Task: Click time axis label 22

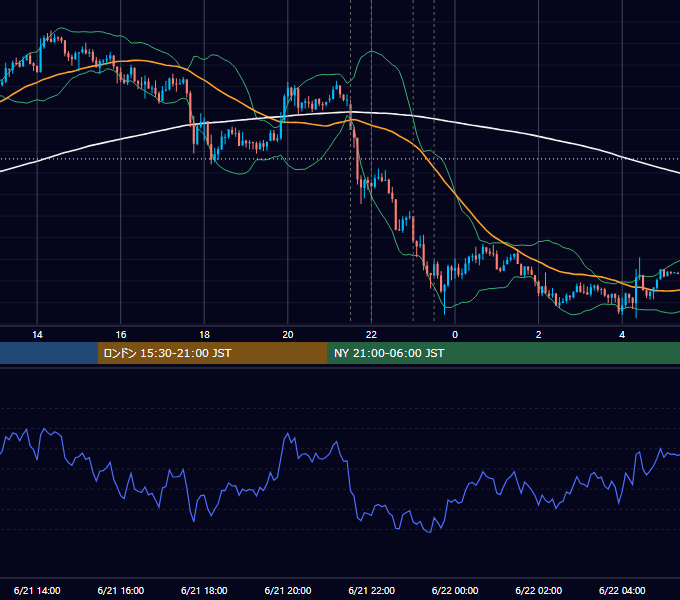Action: tap(371, 335)
